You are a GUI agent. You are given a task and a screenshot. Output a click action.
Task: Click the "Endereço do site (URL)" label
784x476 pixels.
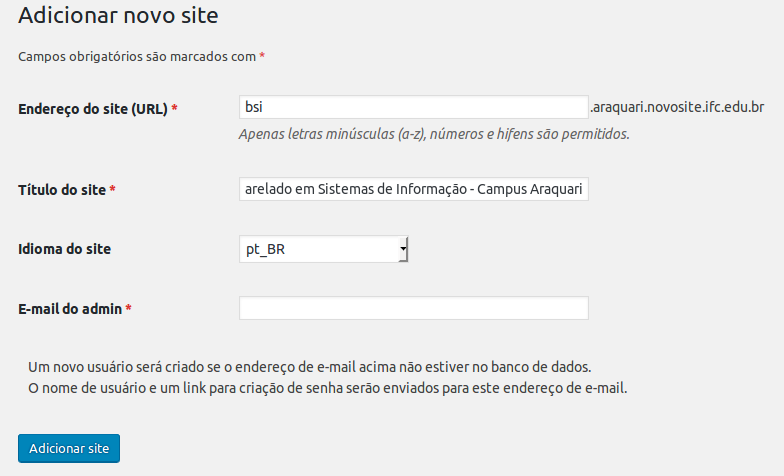pyautogui.click(x=93, y=108)
